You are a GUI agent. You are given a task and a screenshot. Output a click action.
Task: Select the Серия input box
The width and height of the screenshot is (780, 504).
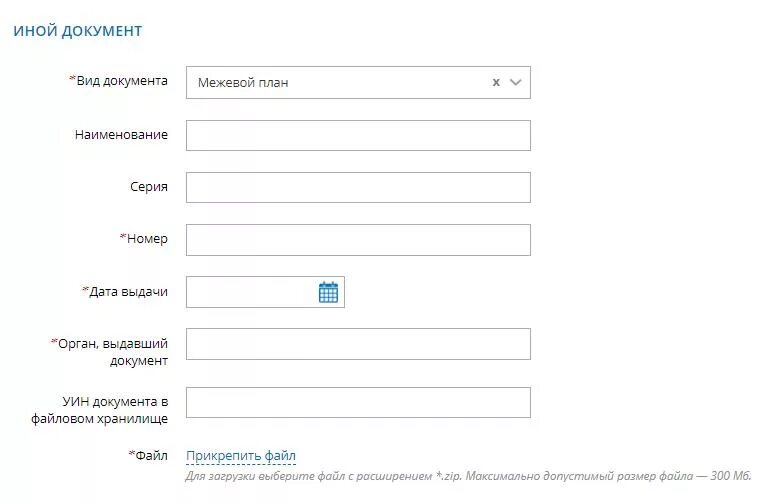[358, 188]
